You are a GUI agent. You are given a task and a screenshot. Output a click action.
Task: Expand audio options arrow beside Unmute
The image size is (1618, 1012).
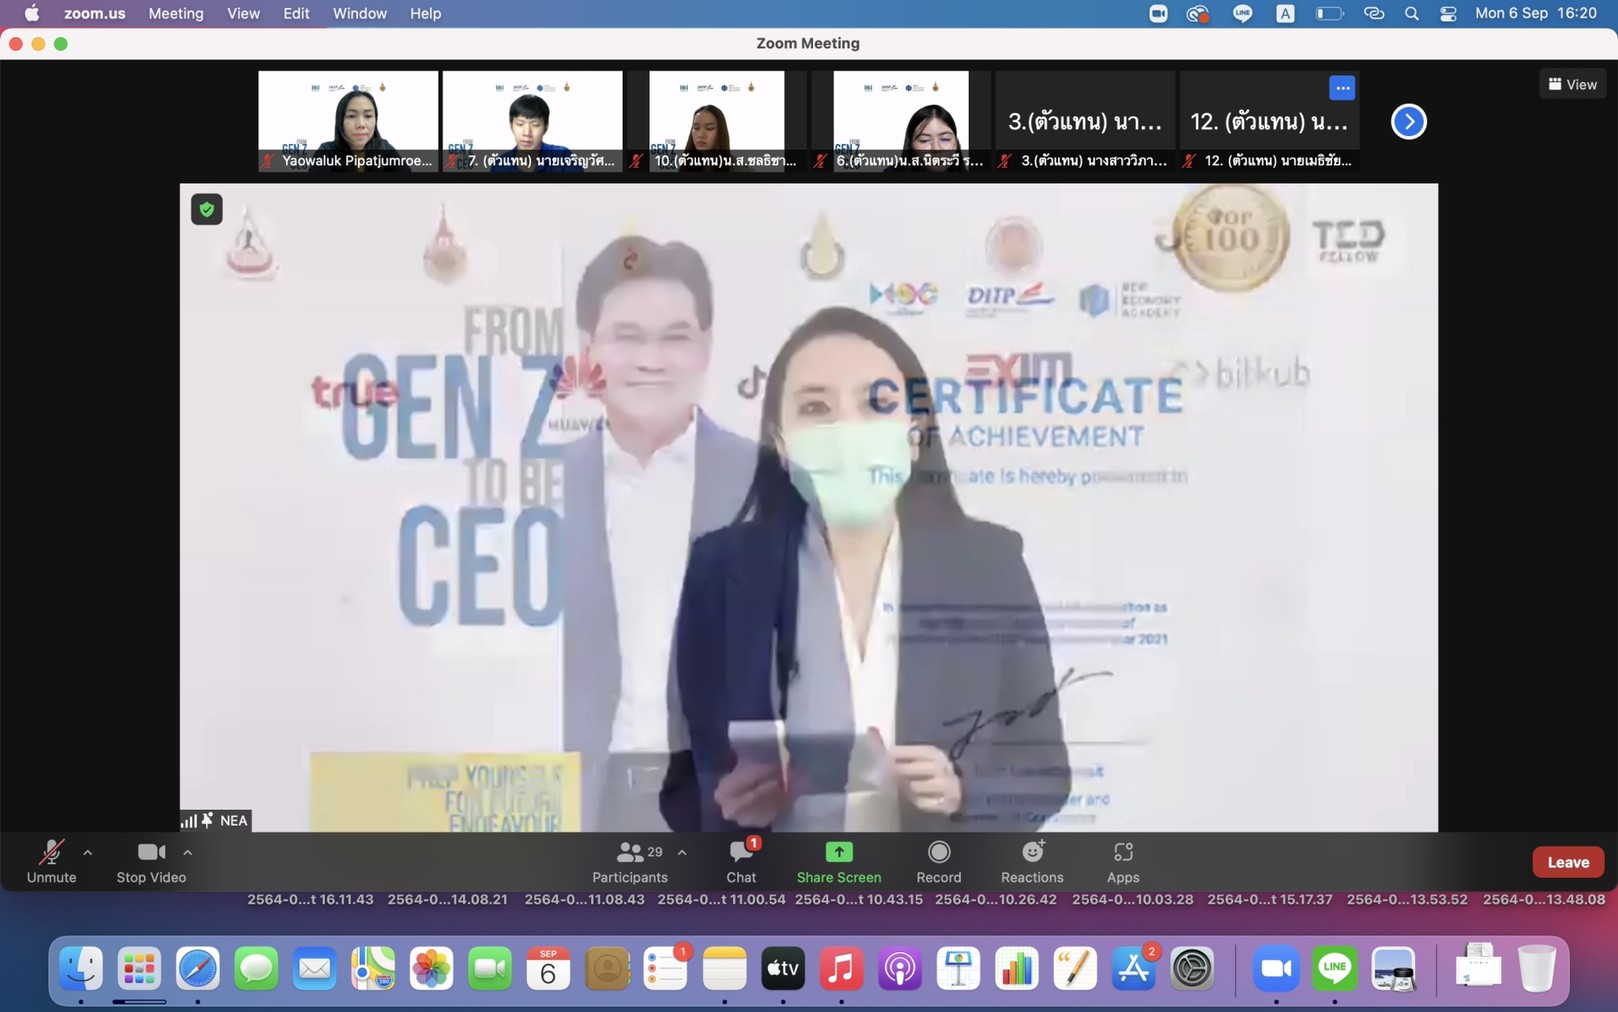point(88,853)
